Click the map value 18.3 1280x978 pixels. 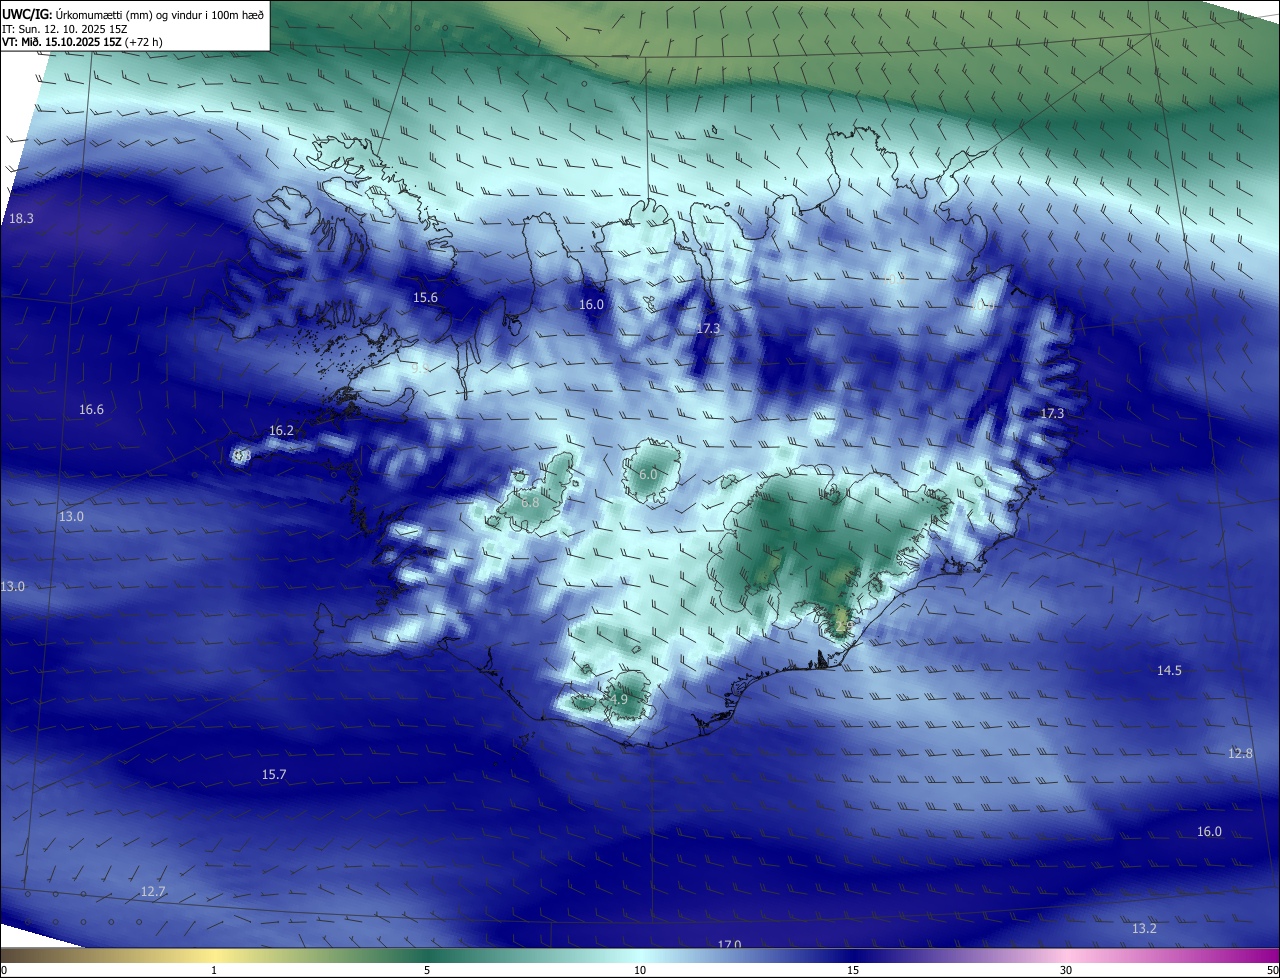pyautogui.click(x=21, y=219)
